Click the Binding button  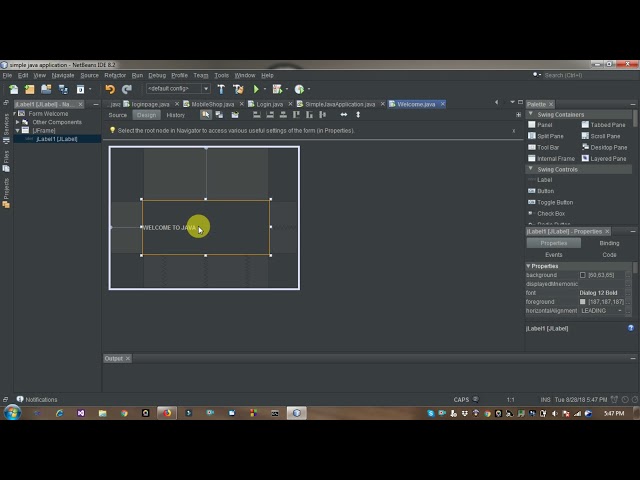point(609,243)
